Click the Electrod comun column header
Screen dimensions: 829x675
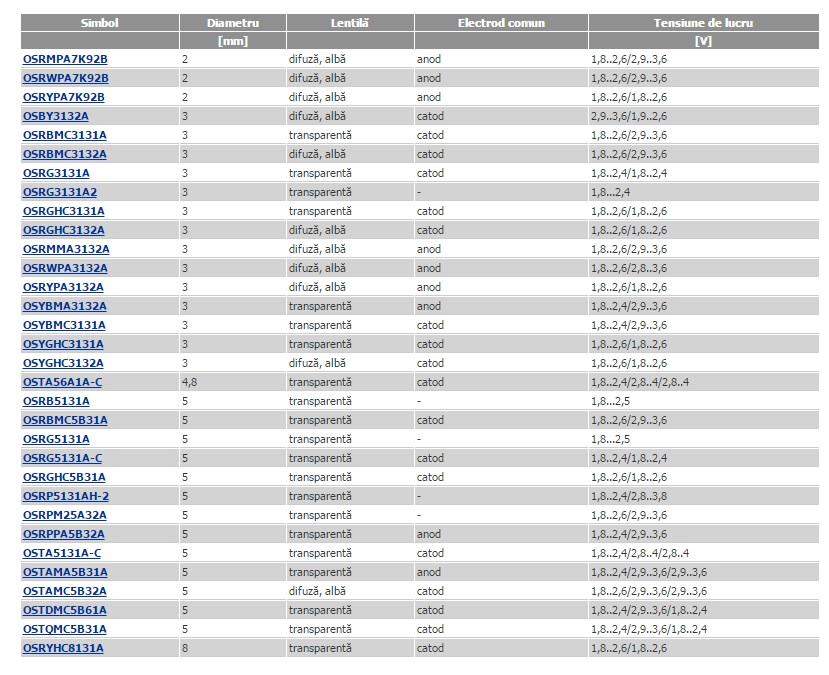[x=501, y=23]
